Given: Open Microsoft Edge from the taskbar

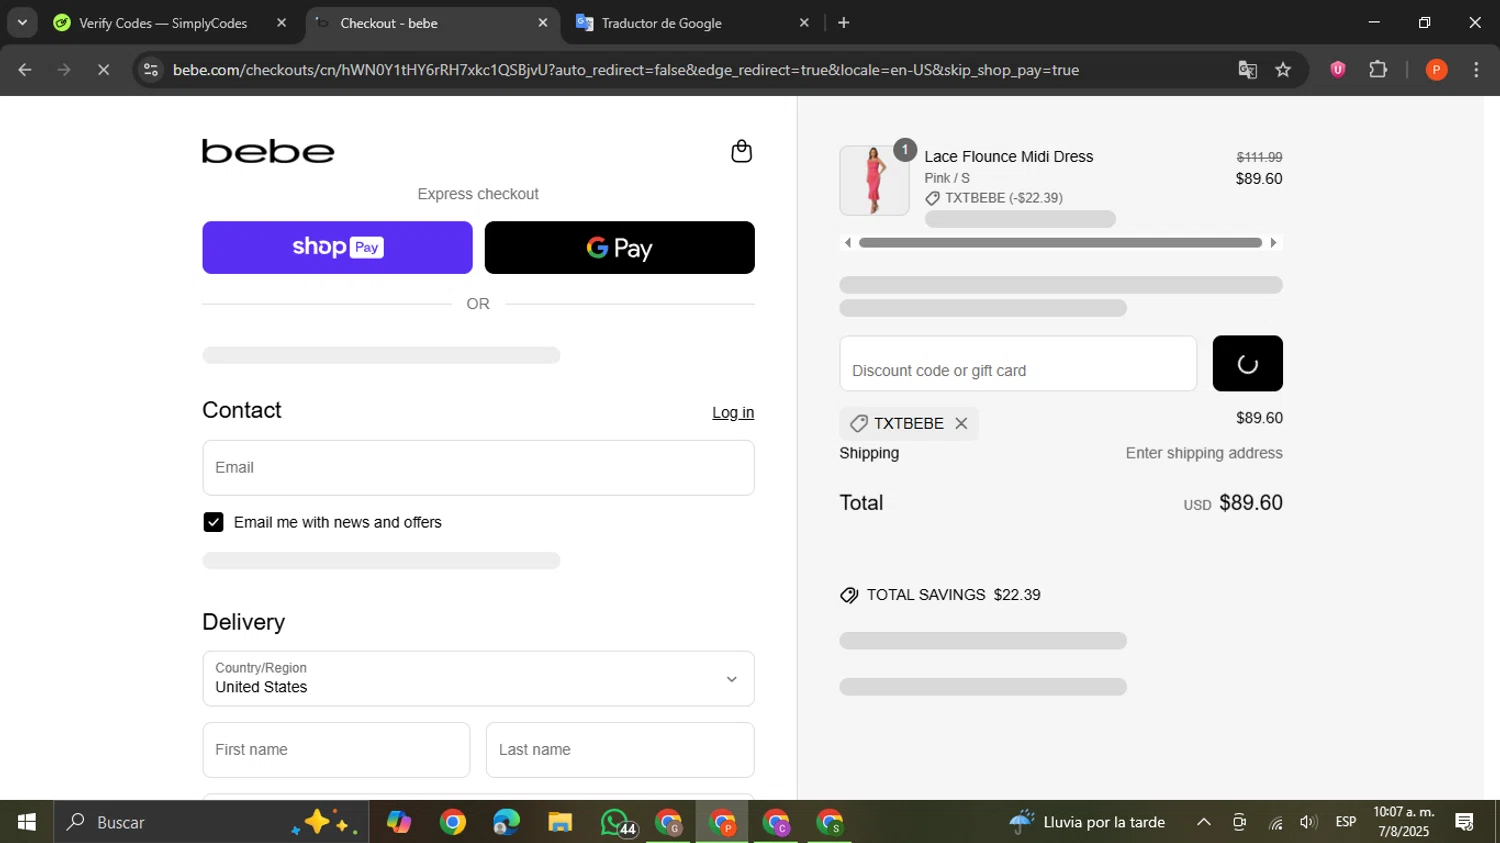Looking at the screenshot, I should [x=506, y=822].
